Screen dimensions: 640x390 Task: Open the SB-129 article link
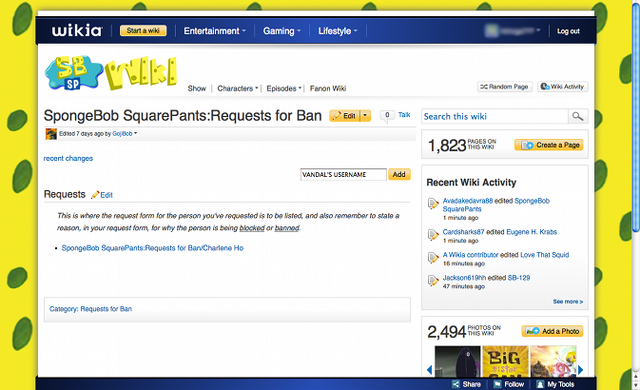tap(519, 278)
